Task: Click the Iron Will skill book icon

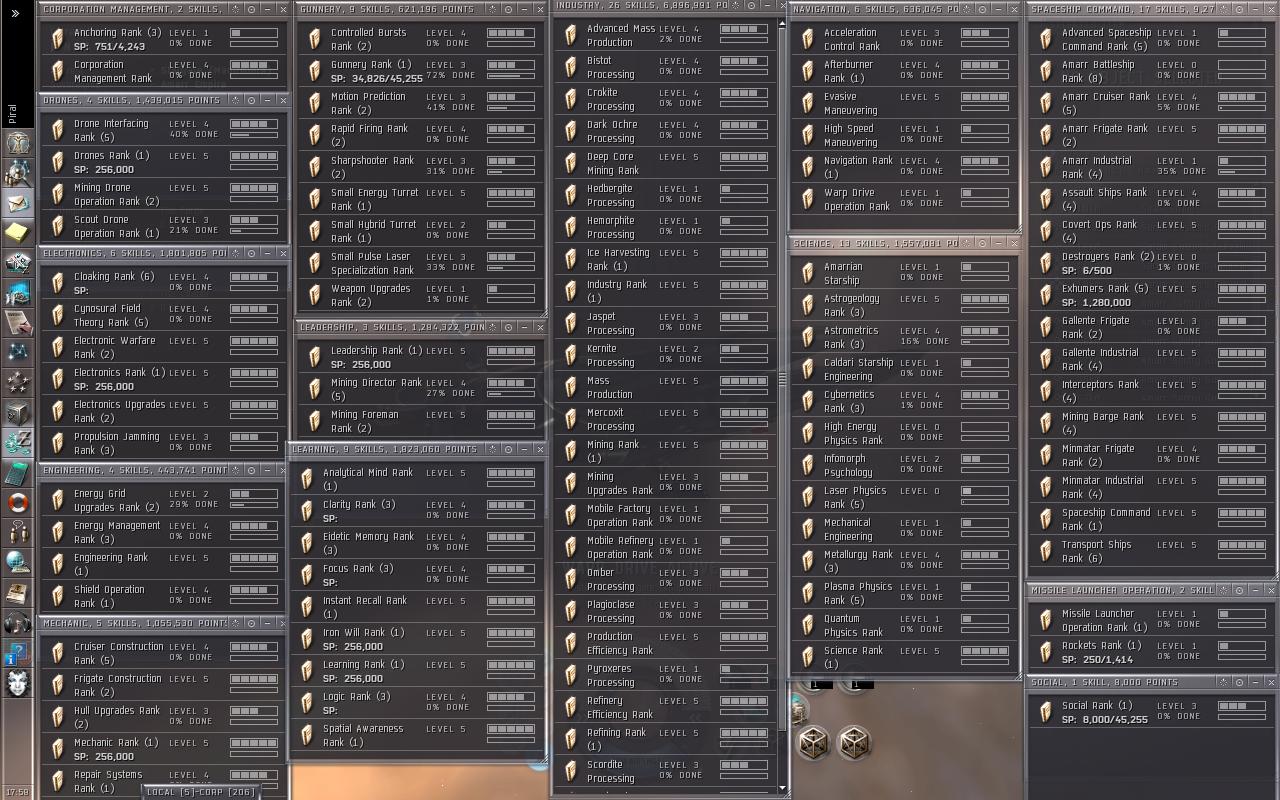Action: click(307, 639)
